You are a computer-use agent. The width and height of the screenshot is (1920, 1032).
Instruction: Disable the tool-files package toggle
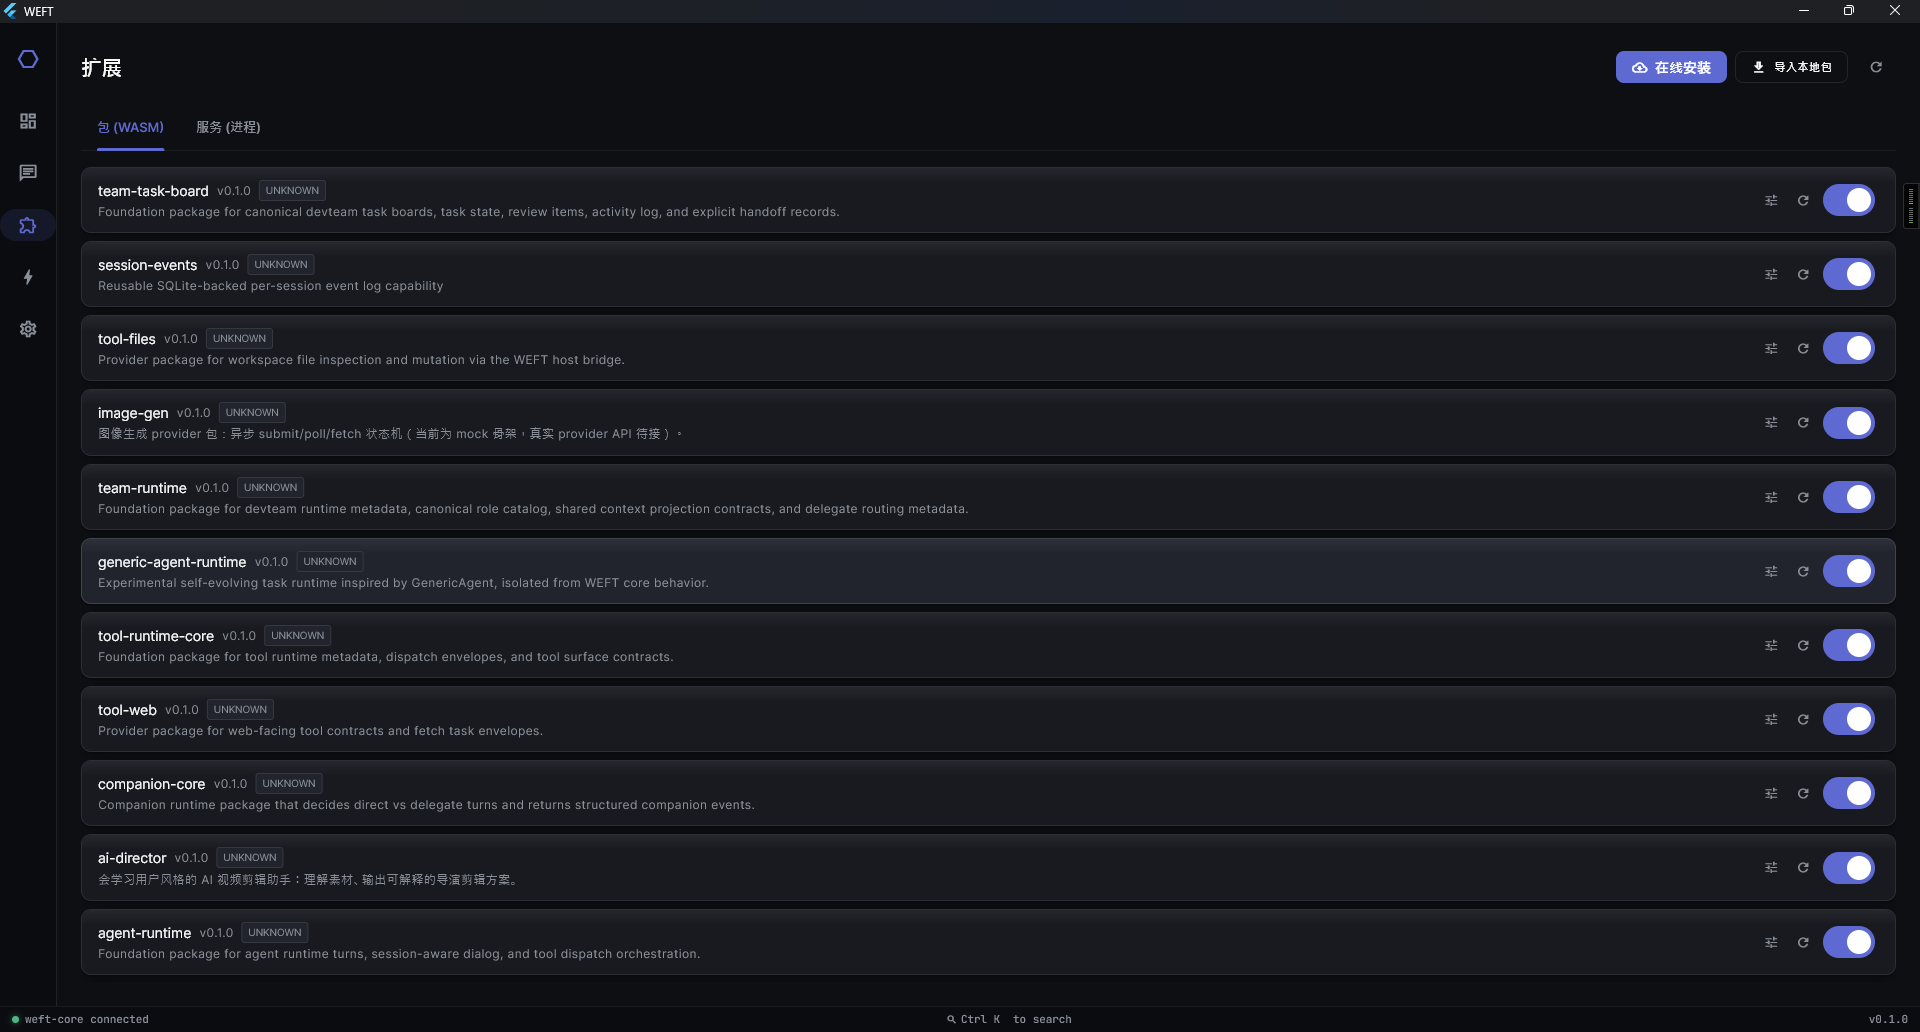click(1848, 348)
